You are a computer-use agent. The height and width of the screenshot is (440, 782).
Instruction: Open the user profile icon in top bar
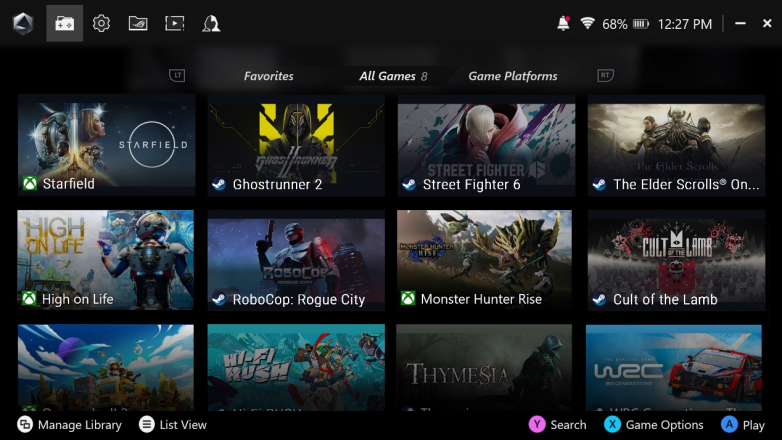pos(211,23)
